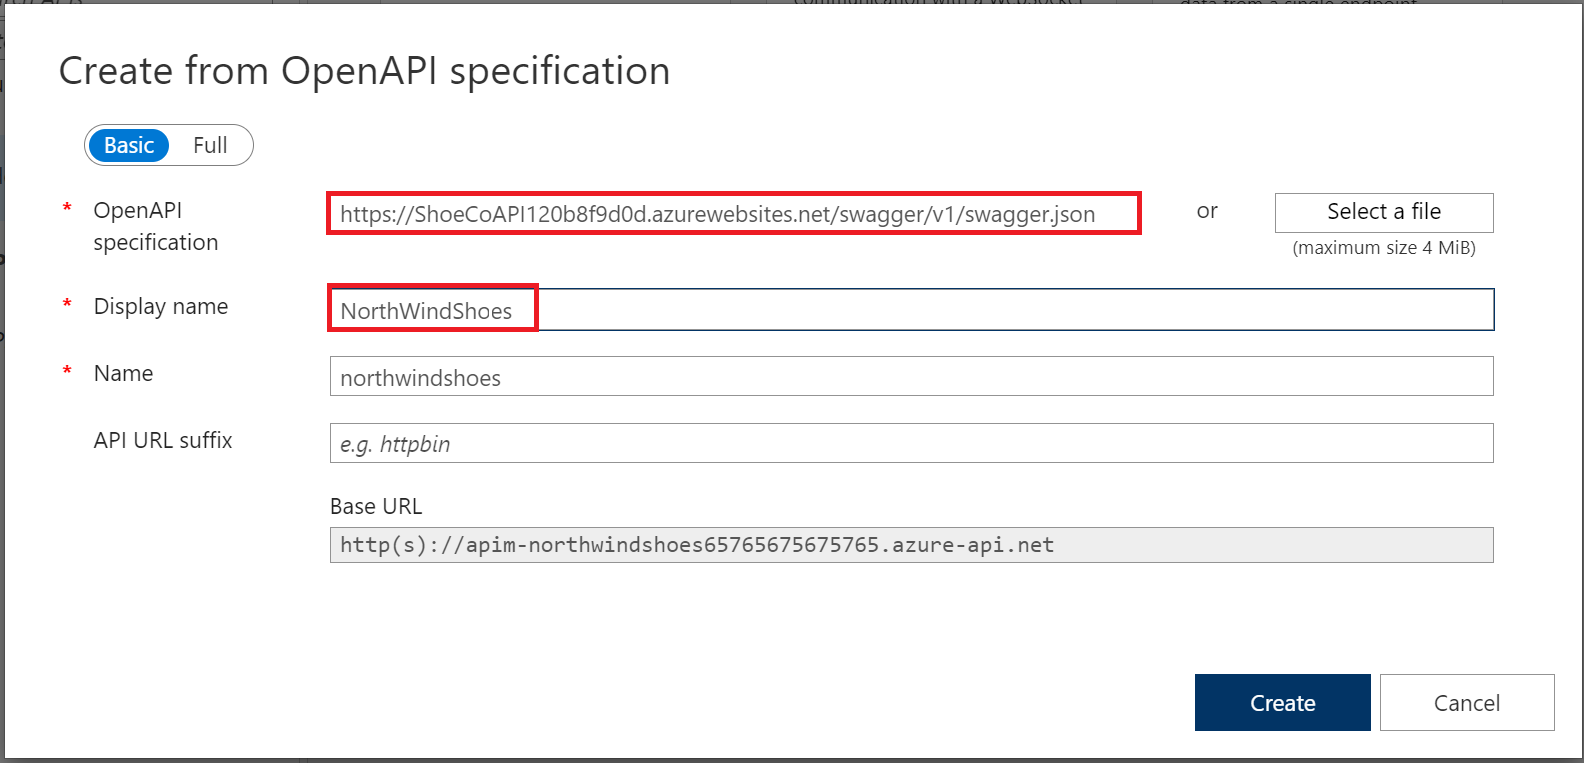The width and height of the screenshot is (1584, 763).
Task: Click the API URL suffix field
Action: pyautogui.click(x=910, y=443)
